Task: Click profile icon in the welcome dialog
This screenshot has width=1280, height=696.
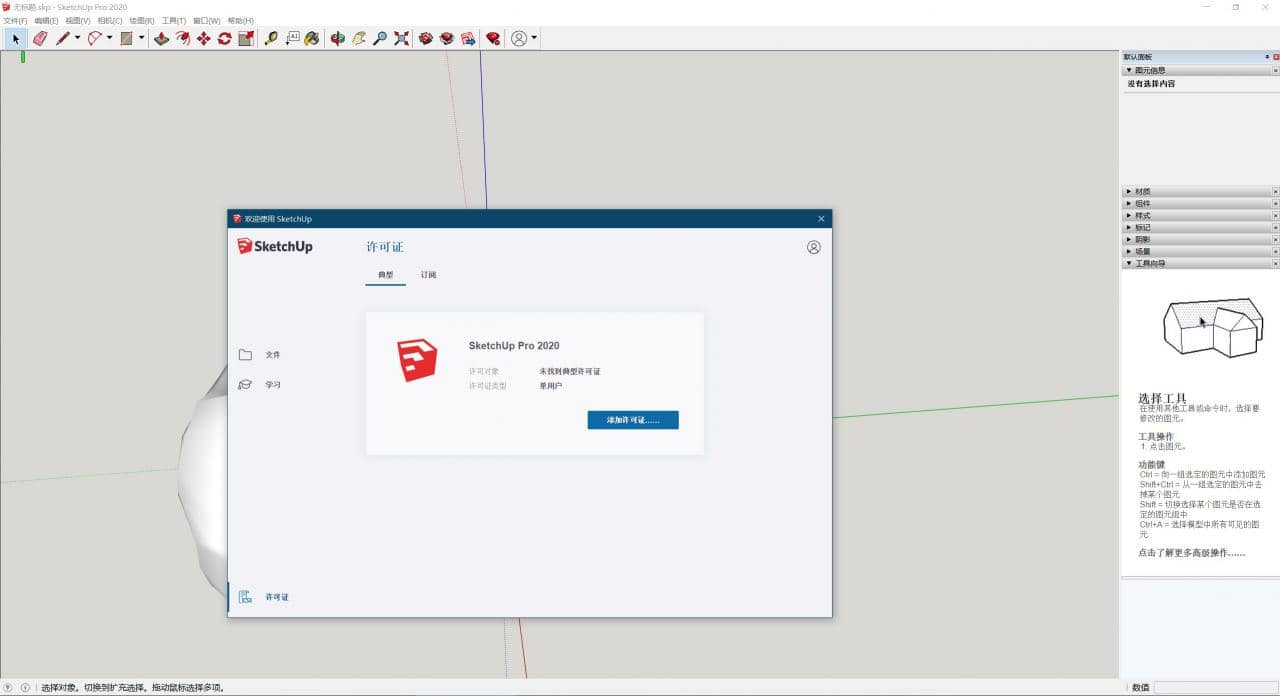Action: point(813,247)
